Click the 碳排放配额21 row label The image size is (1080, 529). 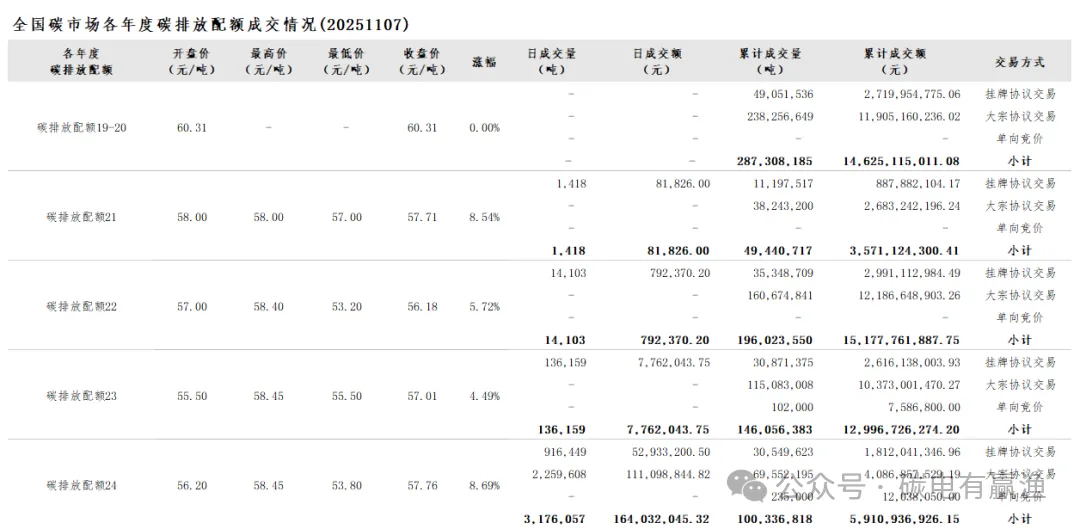click(x=82, y=217)
